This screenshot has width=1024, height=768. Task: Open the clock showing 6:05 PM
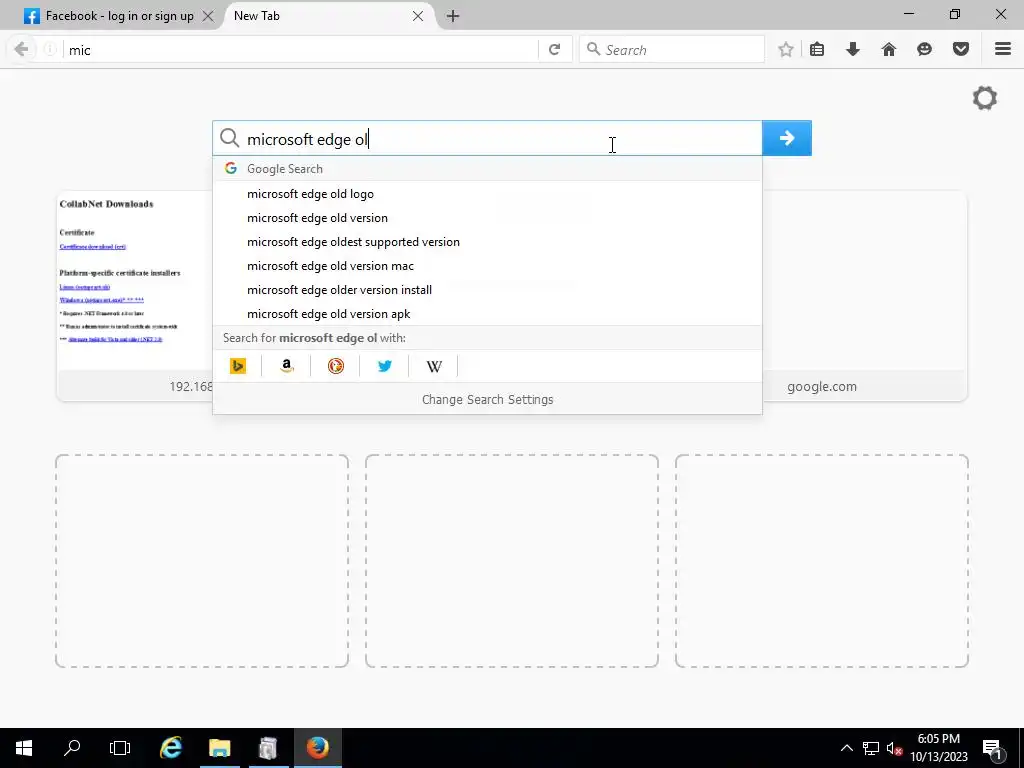(938, 748)
